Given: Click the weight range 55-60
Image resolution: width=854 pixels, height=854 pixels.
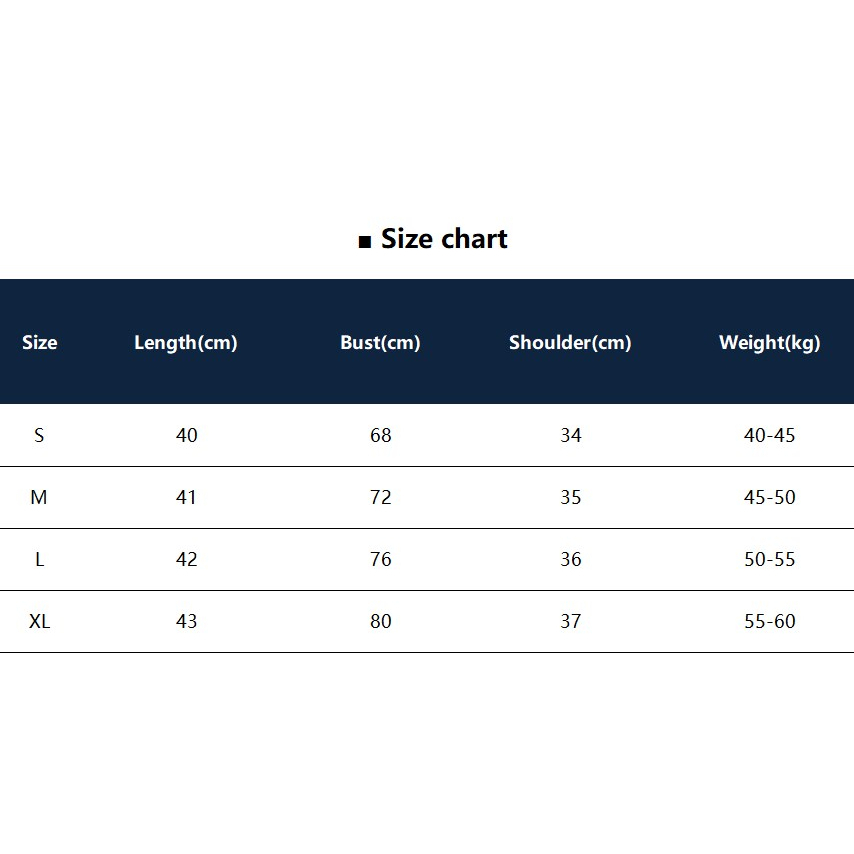Looking at the screenshot, I should [x=770, y=621].
